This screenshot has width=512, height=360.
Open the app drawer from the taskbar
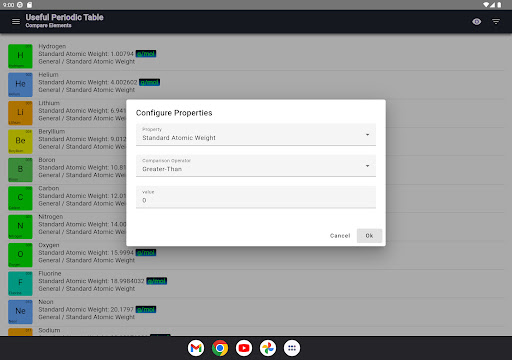click(292, 348)
